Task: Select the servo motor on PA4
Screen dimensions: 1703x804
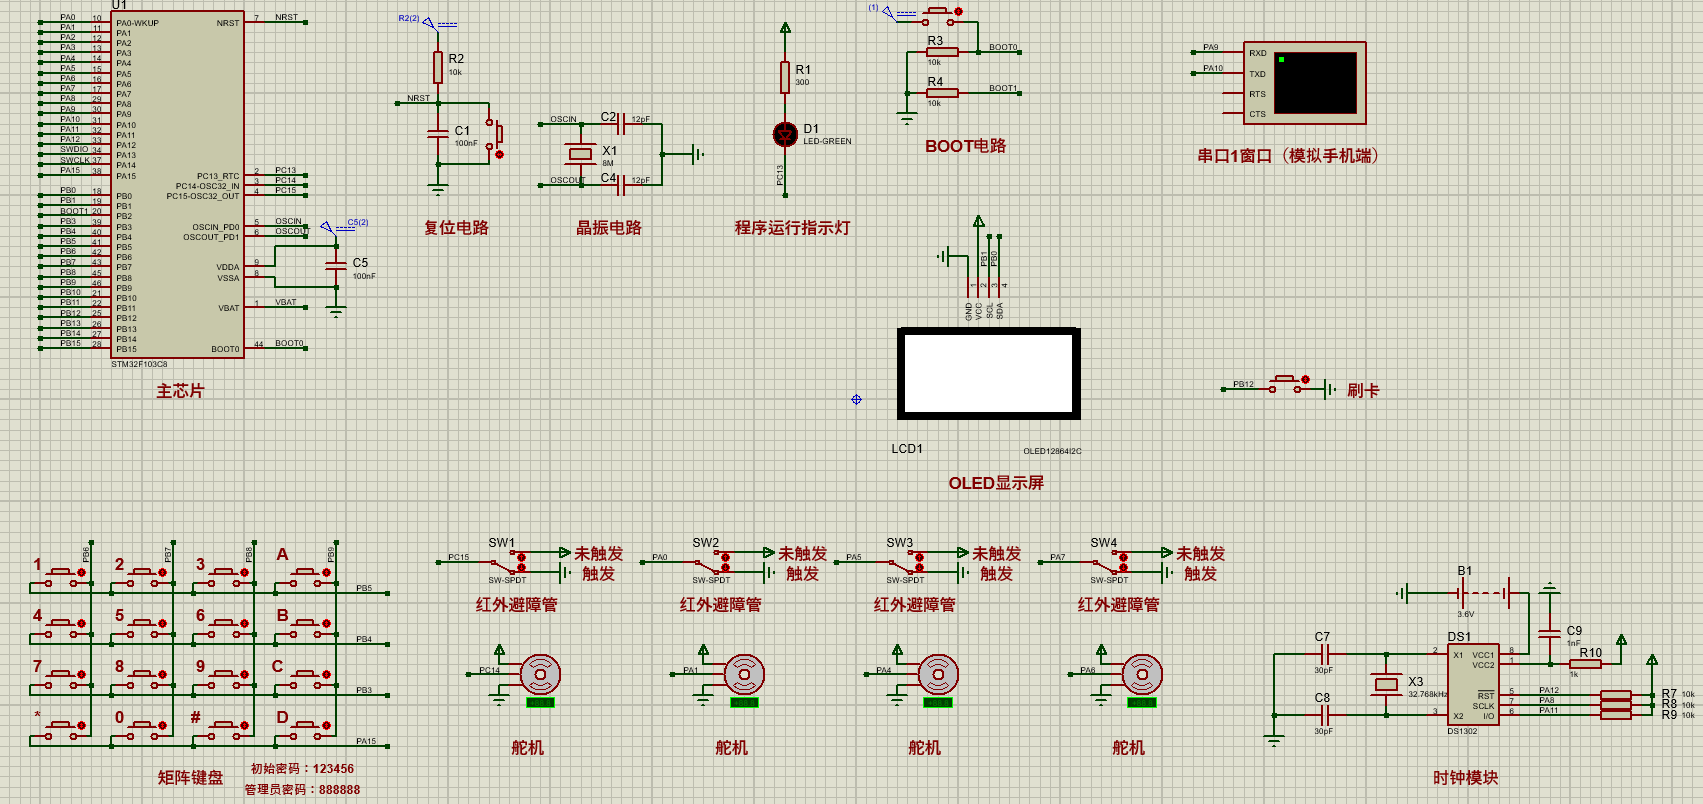Action: (938, 675)
